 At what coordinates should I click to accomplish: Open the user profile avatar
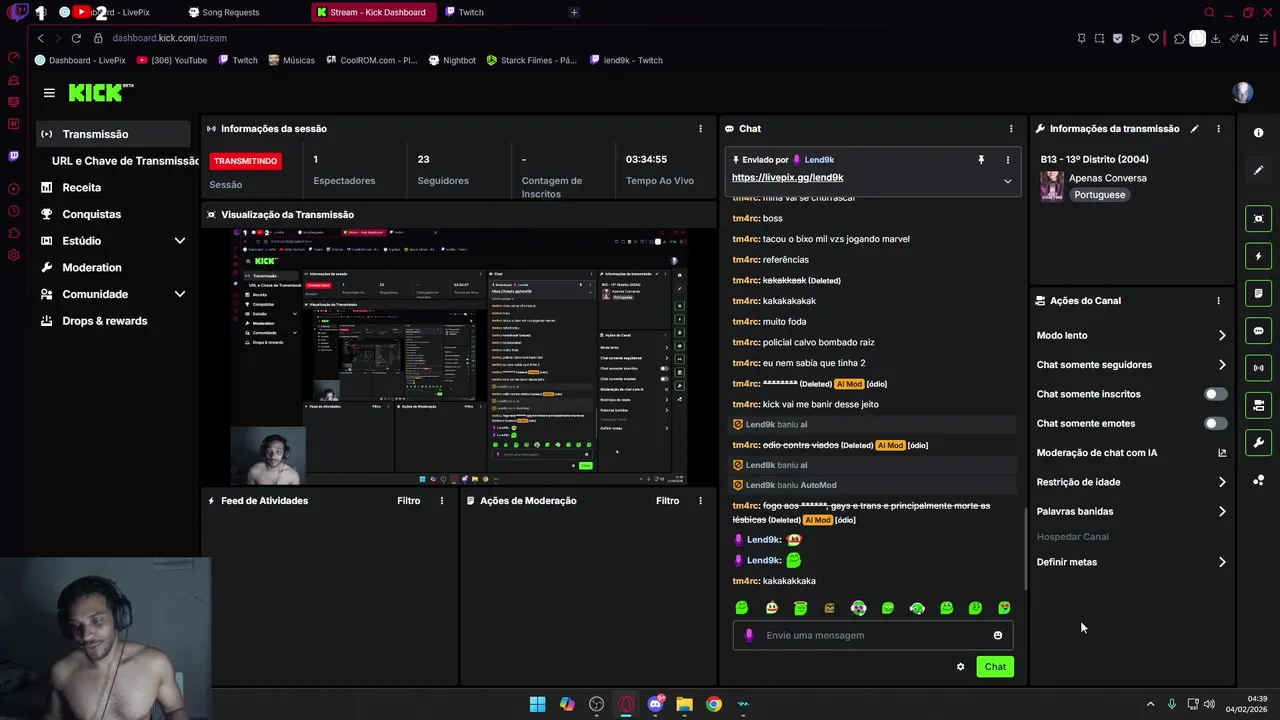(1242, 93)
